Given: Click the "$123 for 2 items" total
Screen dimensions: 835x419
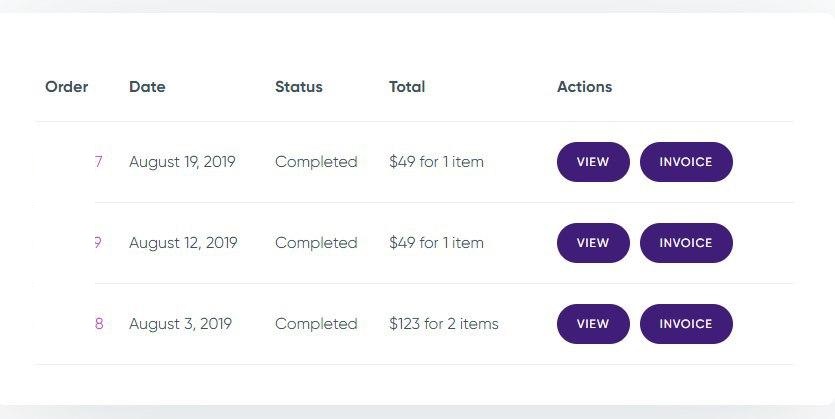Looking at the screenshot, I should (443, 324).
